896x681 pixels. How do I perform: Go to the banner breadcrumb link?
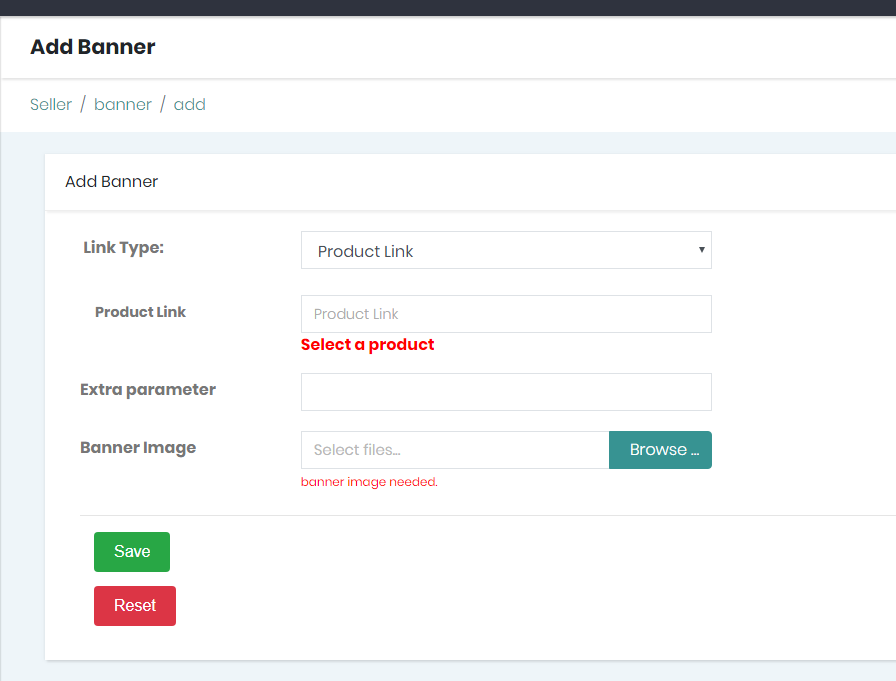[x=123, y=105]
